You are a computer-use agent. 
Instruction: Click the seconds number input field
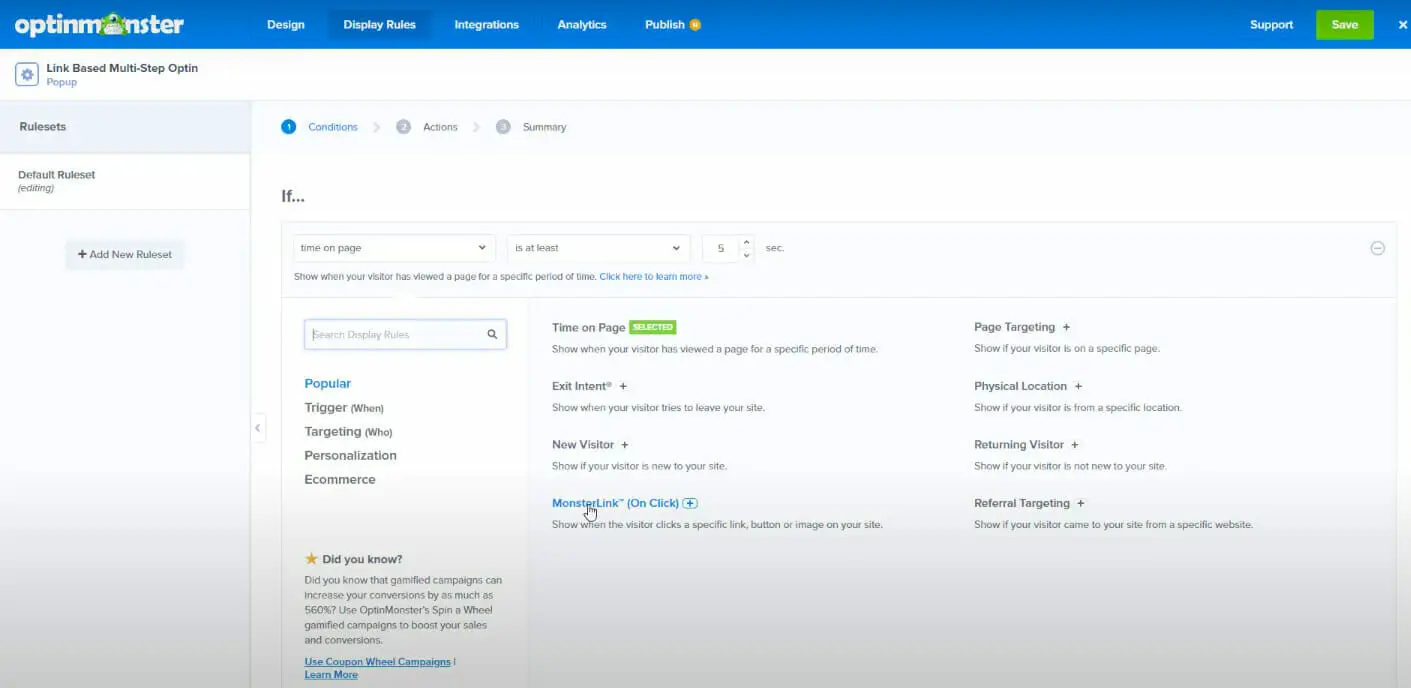[720, 248]
